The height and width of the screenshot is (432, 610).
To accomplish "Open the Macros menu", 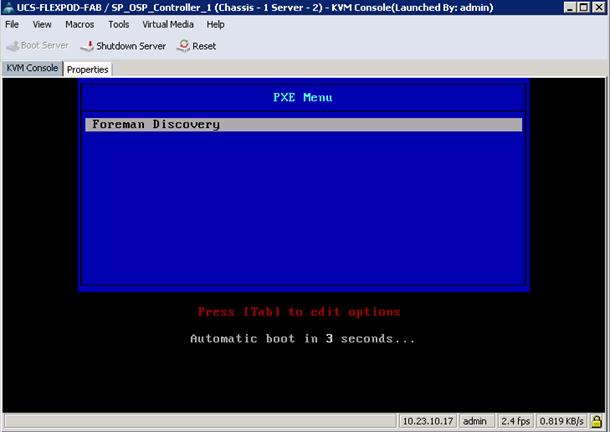I will pos(79,25).
